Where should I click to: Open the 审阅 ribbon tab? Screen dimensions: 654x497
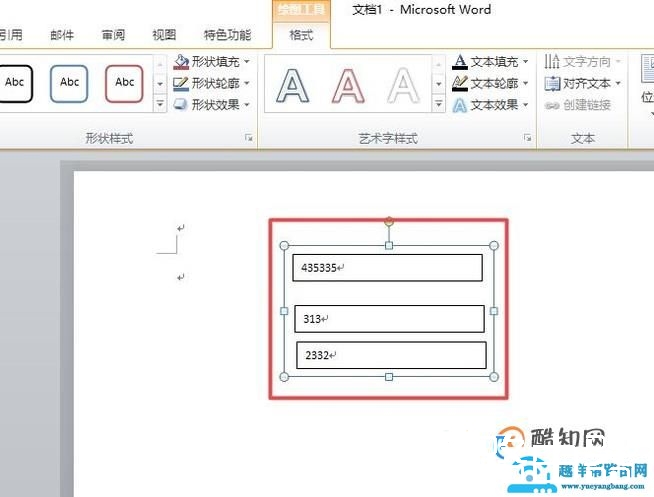113,35
